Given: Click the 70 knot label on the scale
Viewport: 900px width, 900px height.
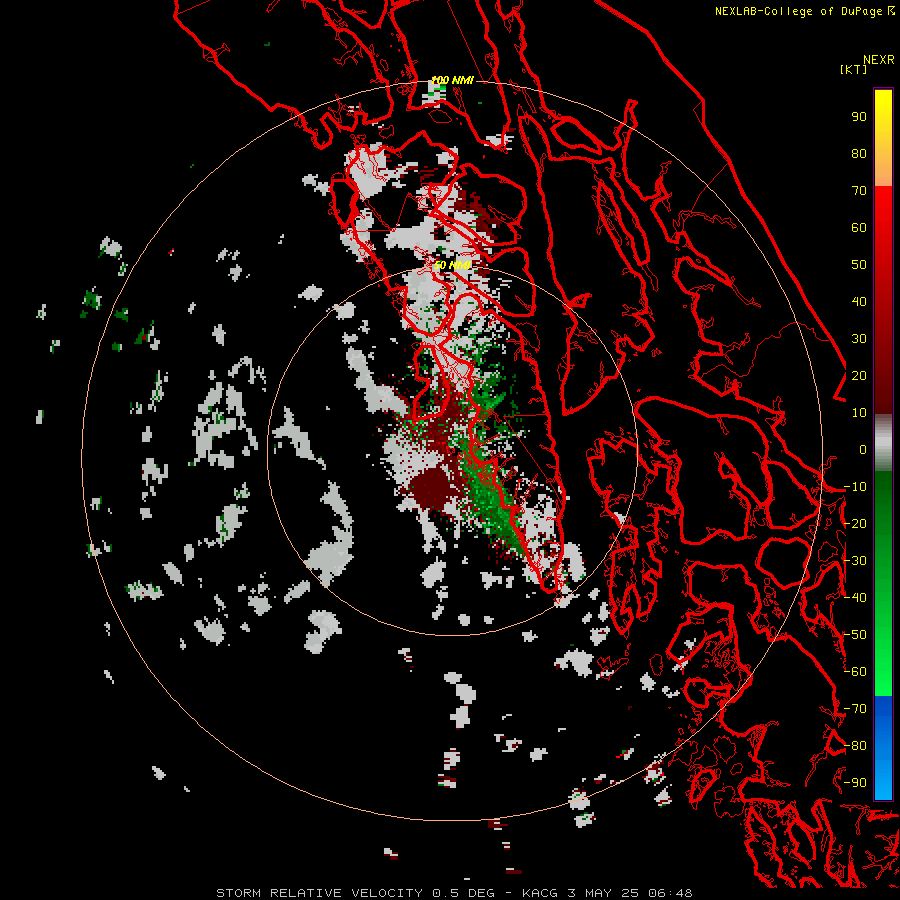Looking at the screenshot, I should (859, 191).
